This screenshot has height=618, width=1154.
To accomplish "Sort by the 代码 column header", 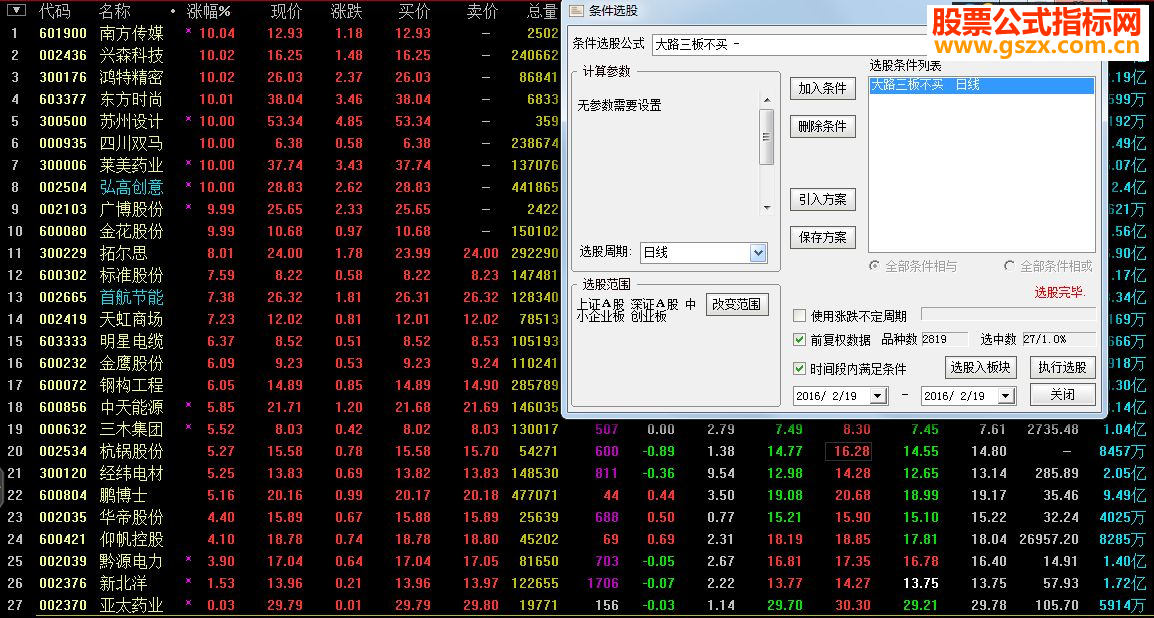I will click(54, 11).
